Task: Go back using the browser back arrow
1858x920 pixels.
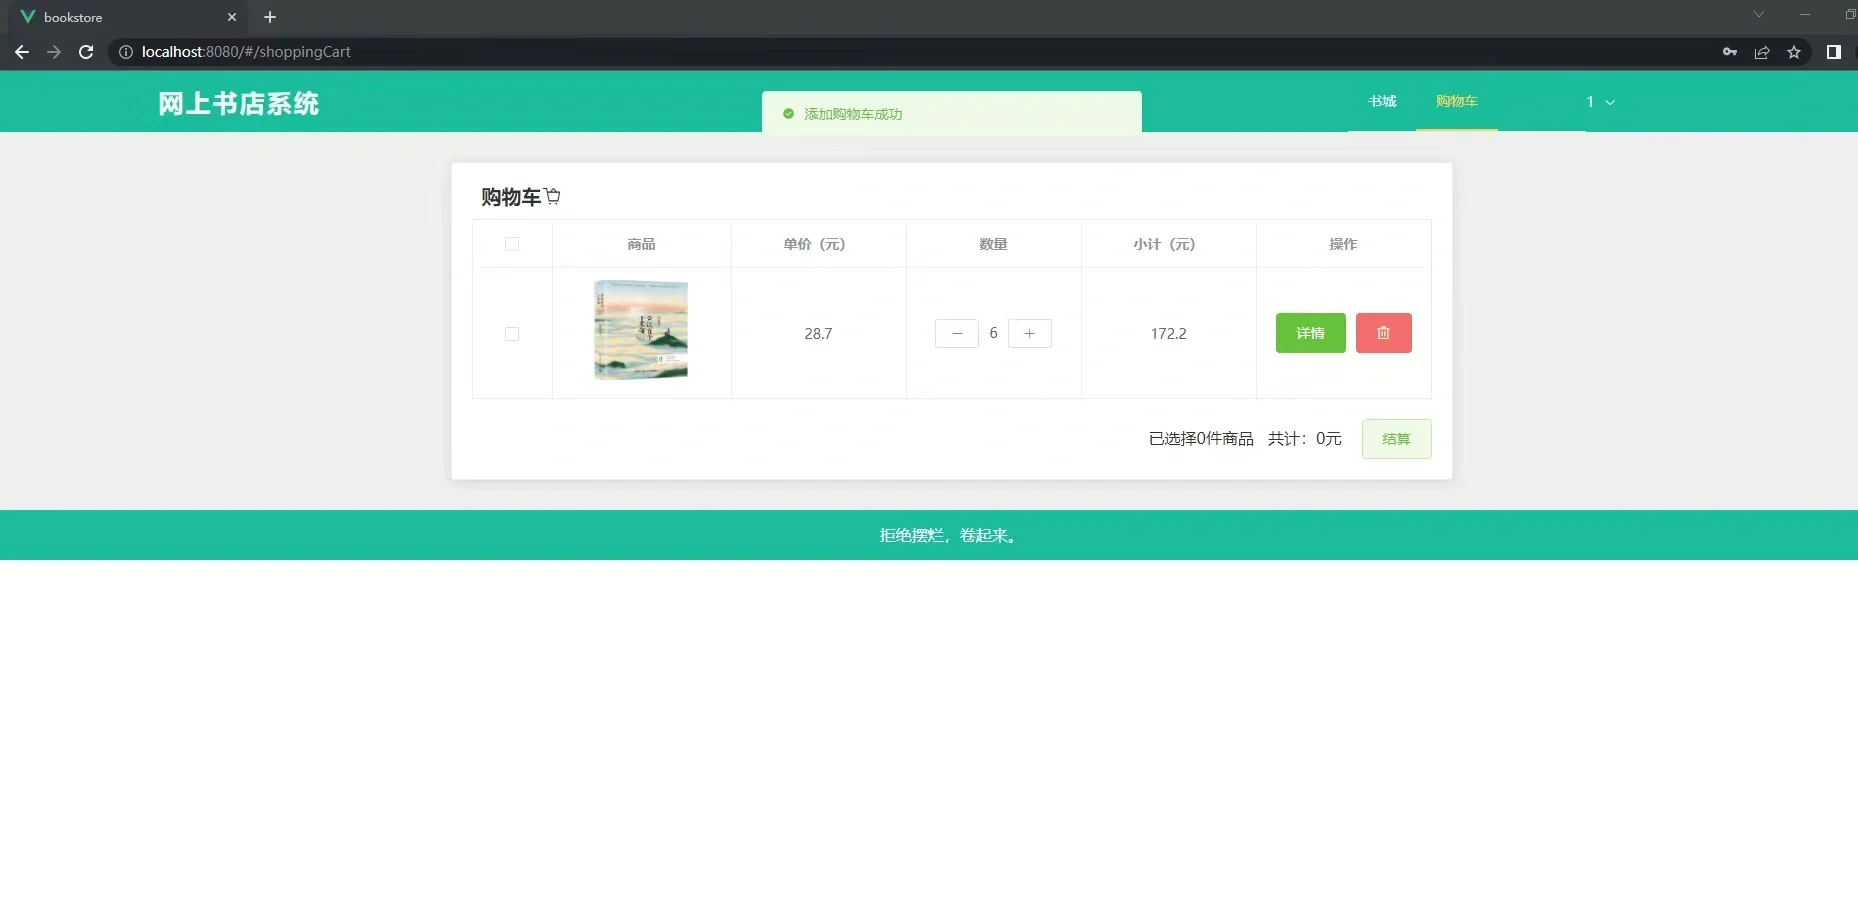Action: (22, 52)
